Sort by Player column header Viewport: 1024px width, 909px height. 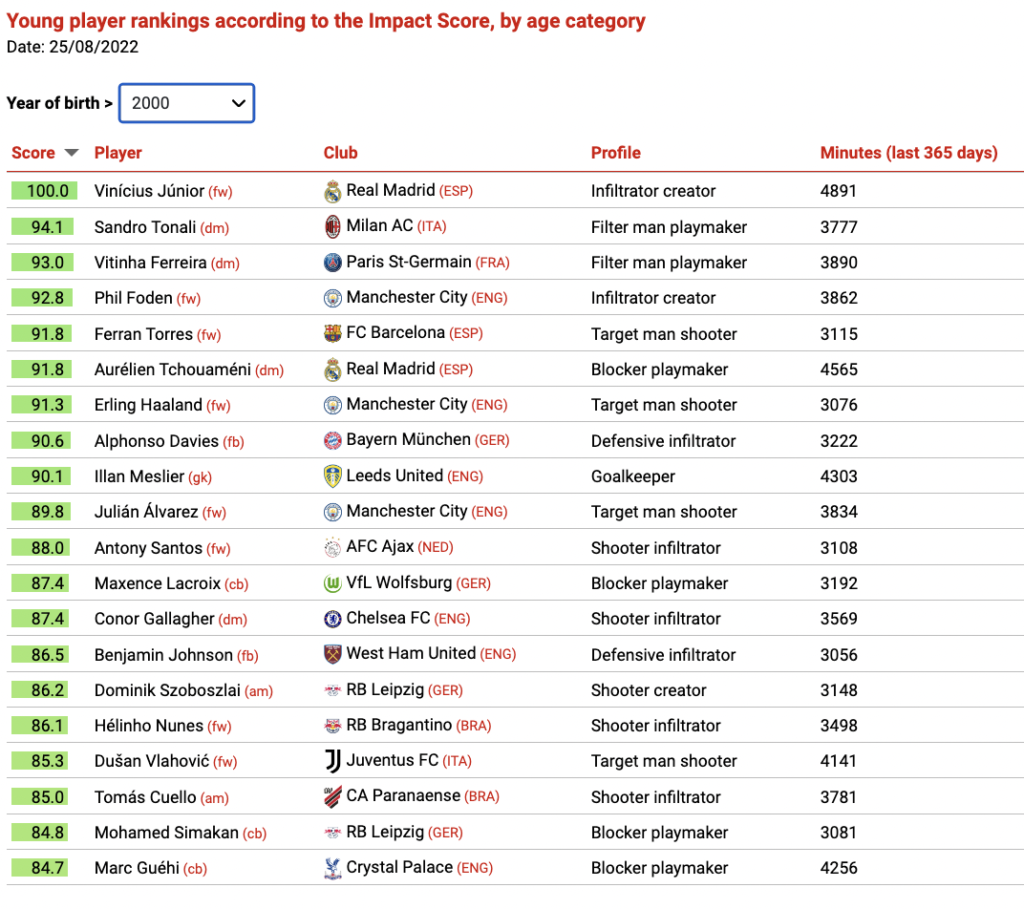118,153
